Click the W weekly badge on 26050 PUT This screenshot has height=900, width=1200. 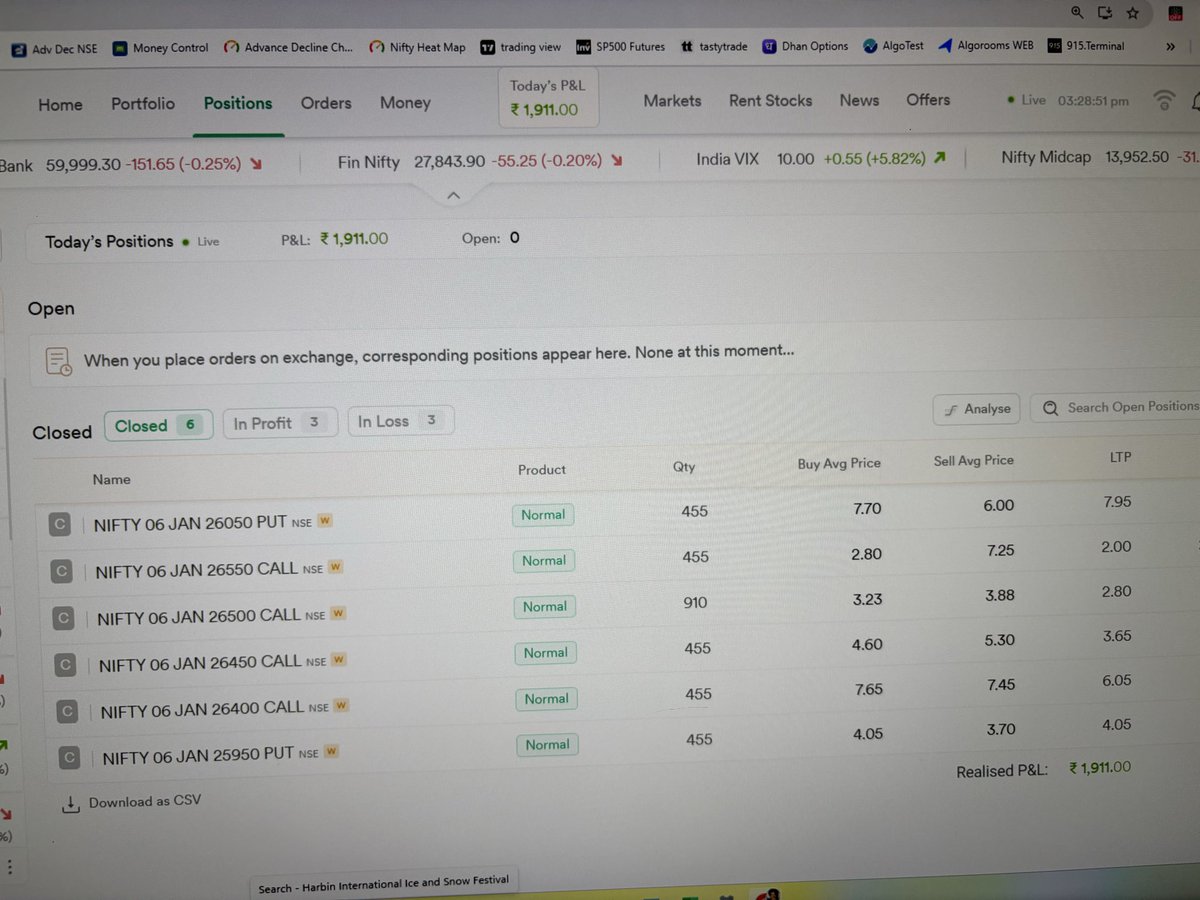tap(325, 521)
